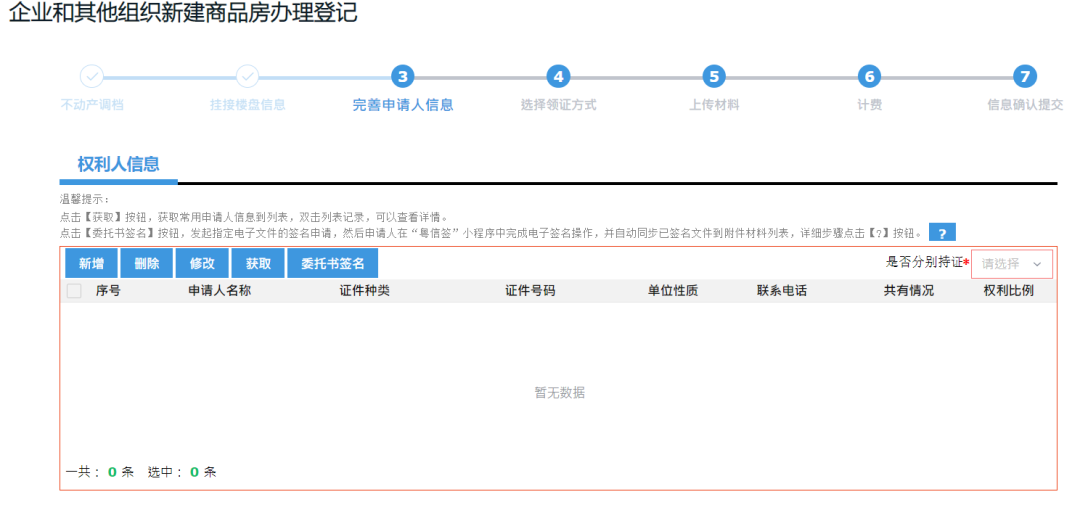Click the 证件种类 column header

(364, 291)
